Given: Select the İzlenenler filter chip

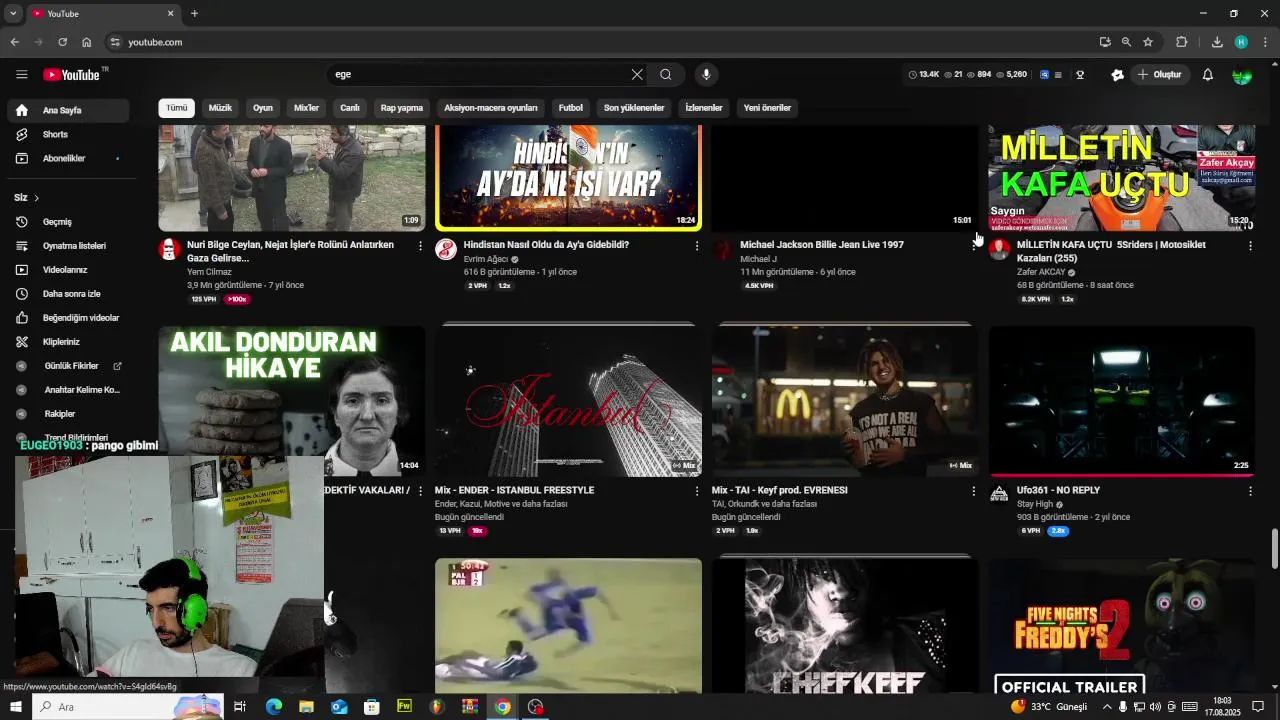Looking at the screenshot, I should tap(704, 108).
